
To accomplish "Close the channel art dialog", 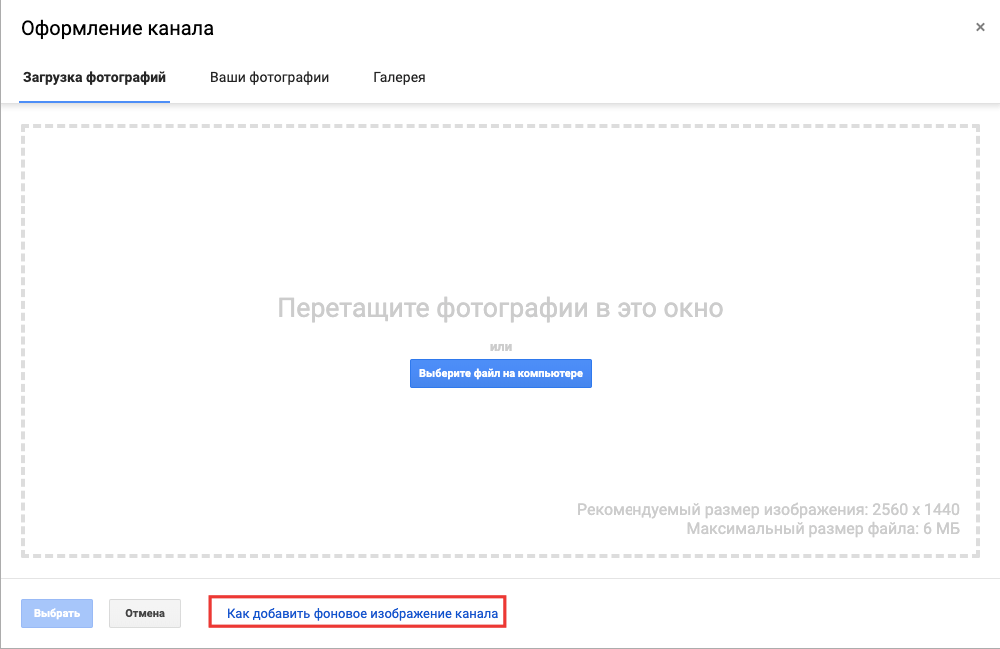I will tap(980, 27).
